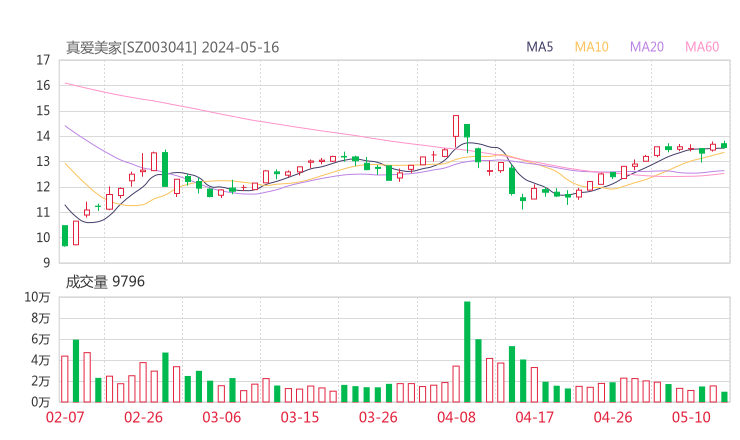
Task: Click the chart title 真爱美家[SZ003041] 2024-05-16
Action: [x=172, y=48]
